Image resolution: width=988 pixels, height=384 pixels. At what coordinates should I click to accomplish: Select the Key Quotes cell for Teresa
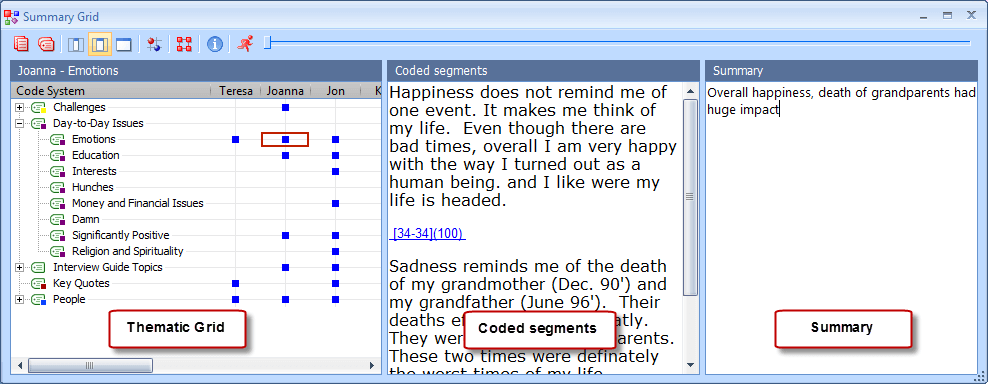point(236,283)
